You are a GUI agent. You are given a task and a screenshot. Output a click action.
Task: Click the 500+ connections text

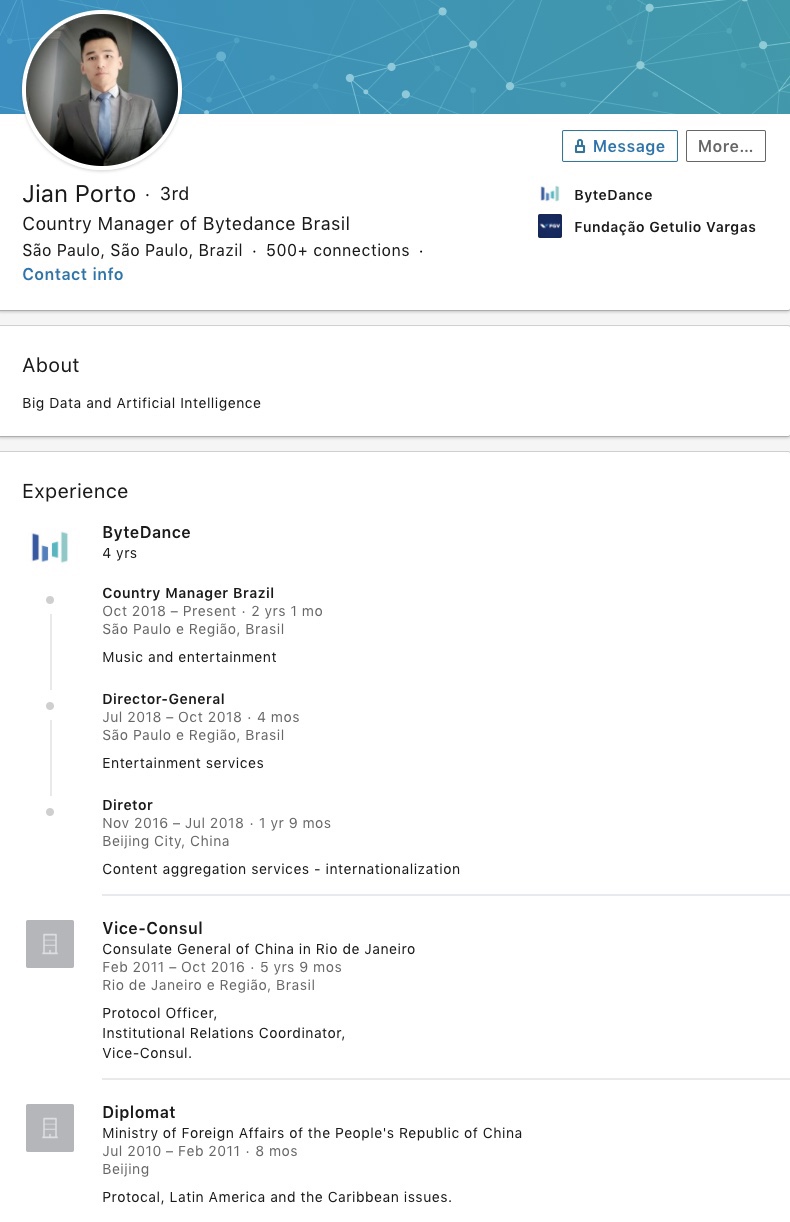click(337, 250)
